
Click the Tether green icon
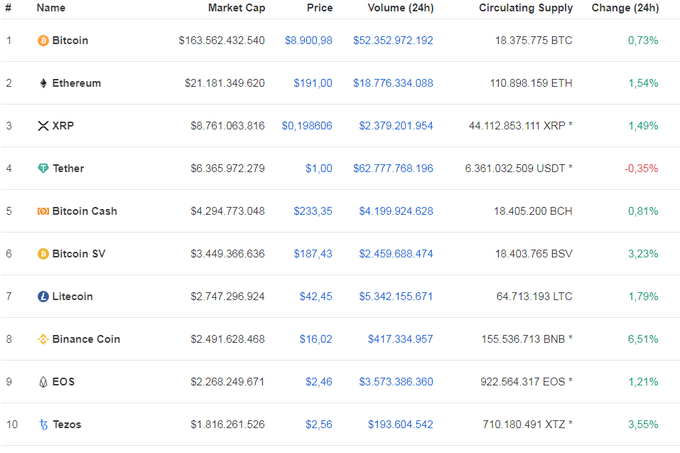[x=43, y=169]
